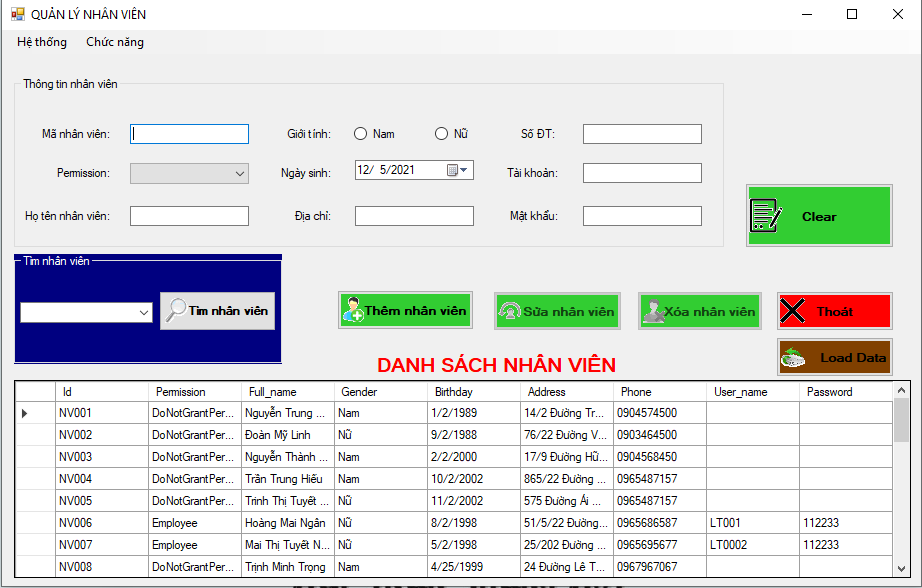Click the Gender column header
This screenshot has width=922, height=588.
pyautogui.click(x=380, y=392)
